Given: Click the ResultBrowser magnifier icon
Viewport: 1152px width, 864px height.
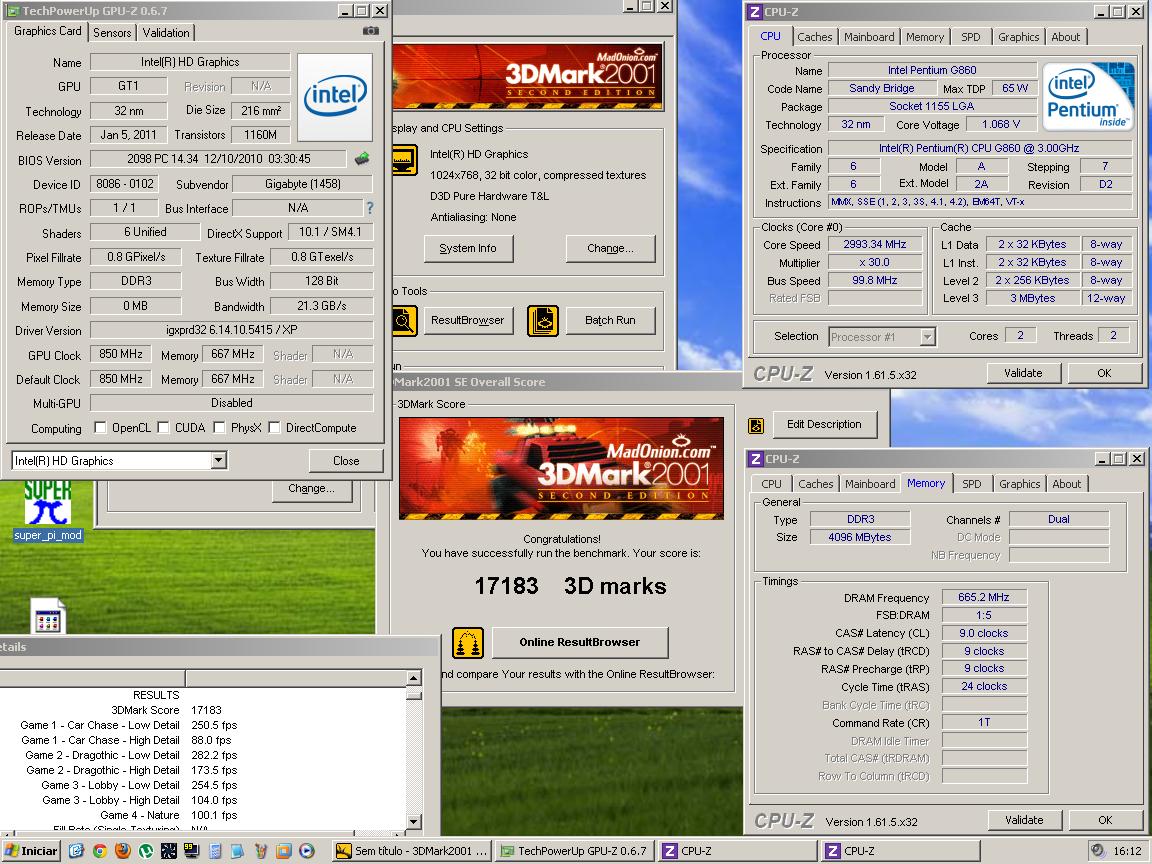Looking at the screenshot, I should point(404,321).
